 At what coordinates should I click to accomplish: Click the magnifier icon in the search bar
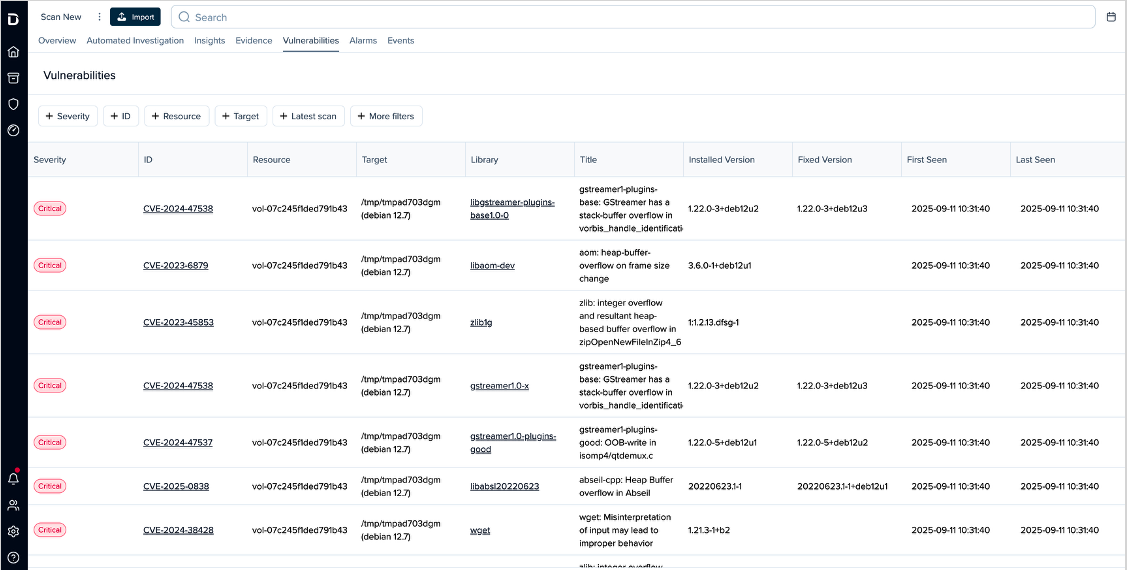pos(184,17)
